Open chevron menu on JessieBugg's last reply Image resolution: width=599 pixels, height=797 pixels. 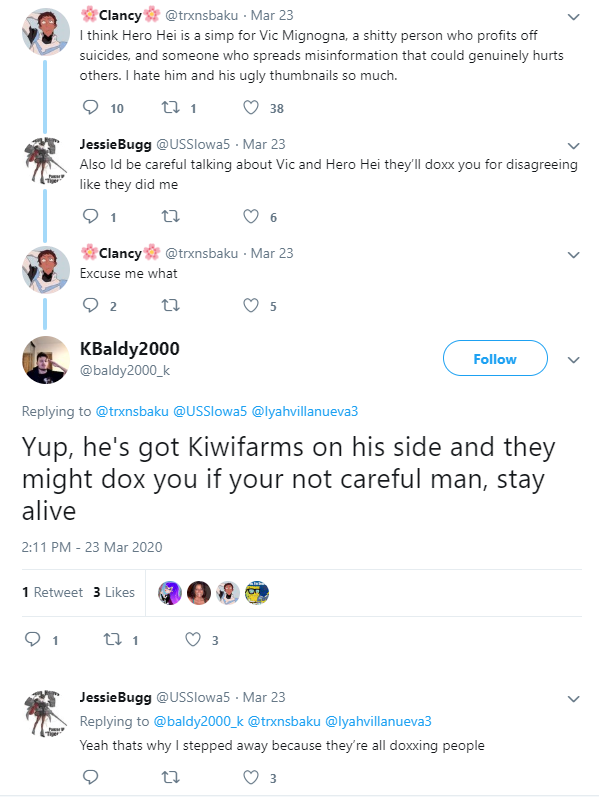(574, 699)
